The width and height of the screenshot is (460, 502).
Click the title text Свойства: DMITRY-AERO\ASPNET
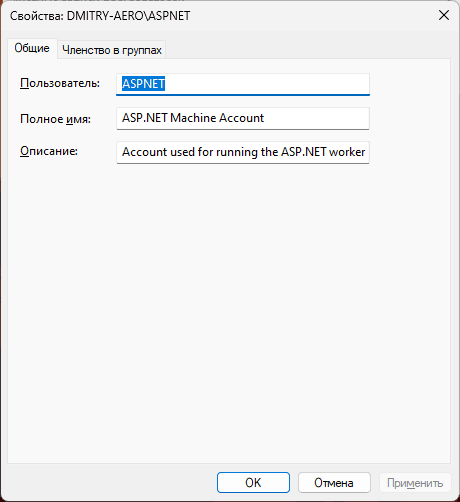100,16
